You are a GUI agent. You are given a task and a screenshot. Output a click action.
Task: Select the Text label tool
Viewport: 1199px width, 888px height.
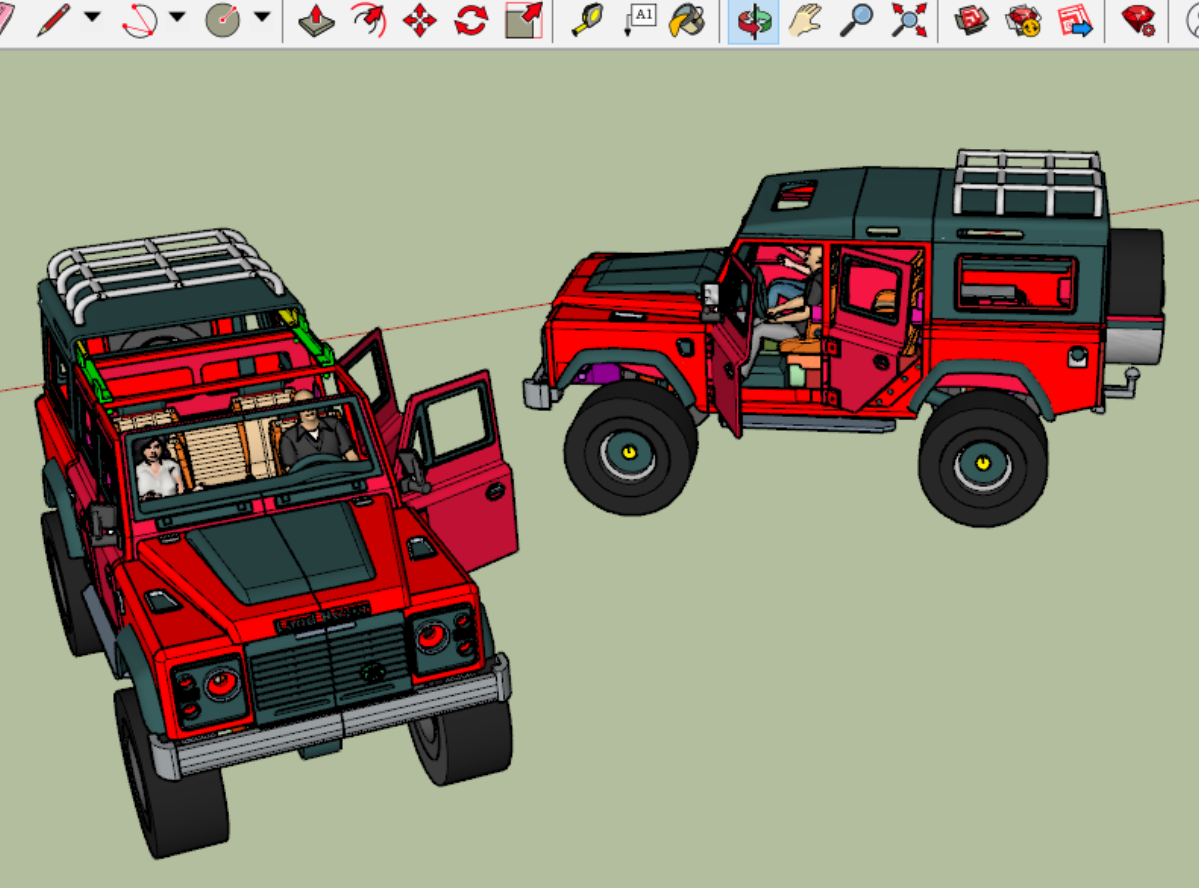click(x=639, y=19)
